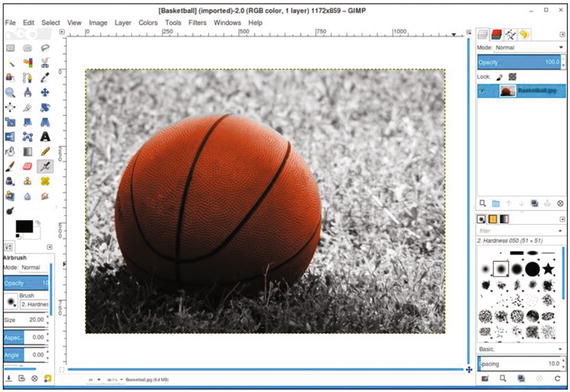Viewport: 570px width, 392px height.
Task: Open the Layer menu
Action: (x=123, y=23)
